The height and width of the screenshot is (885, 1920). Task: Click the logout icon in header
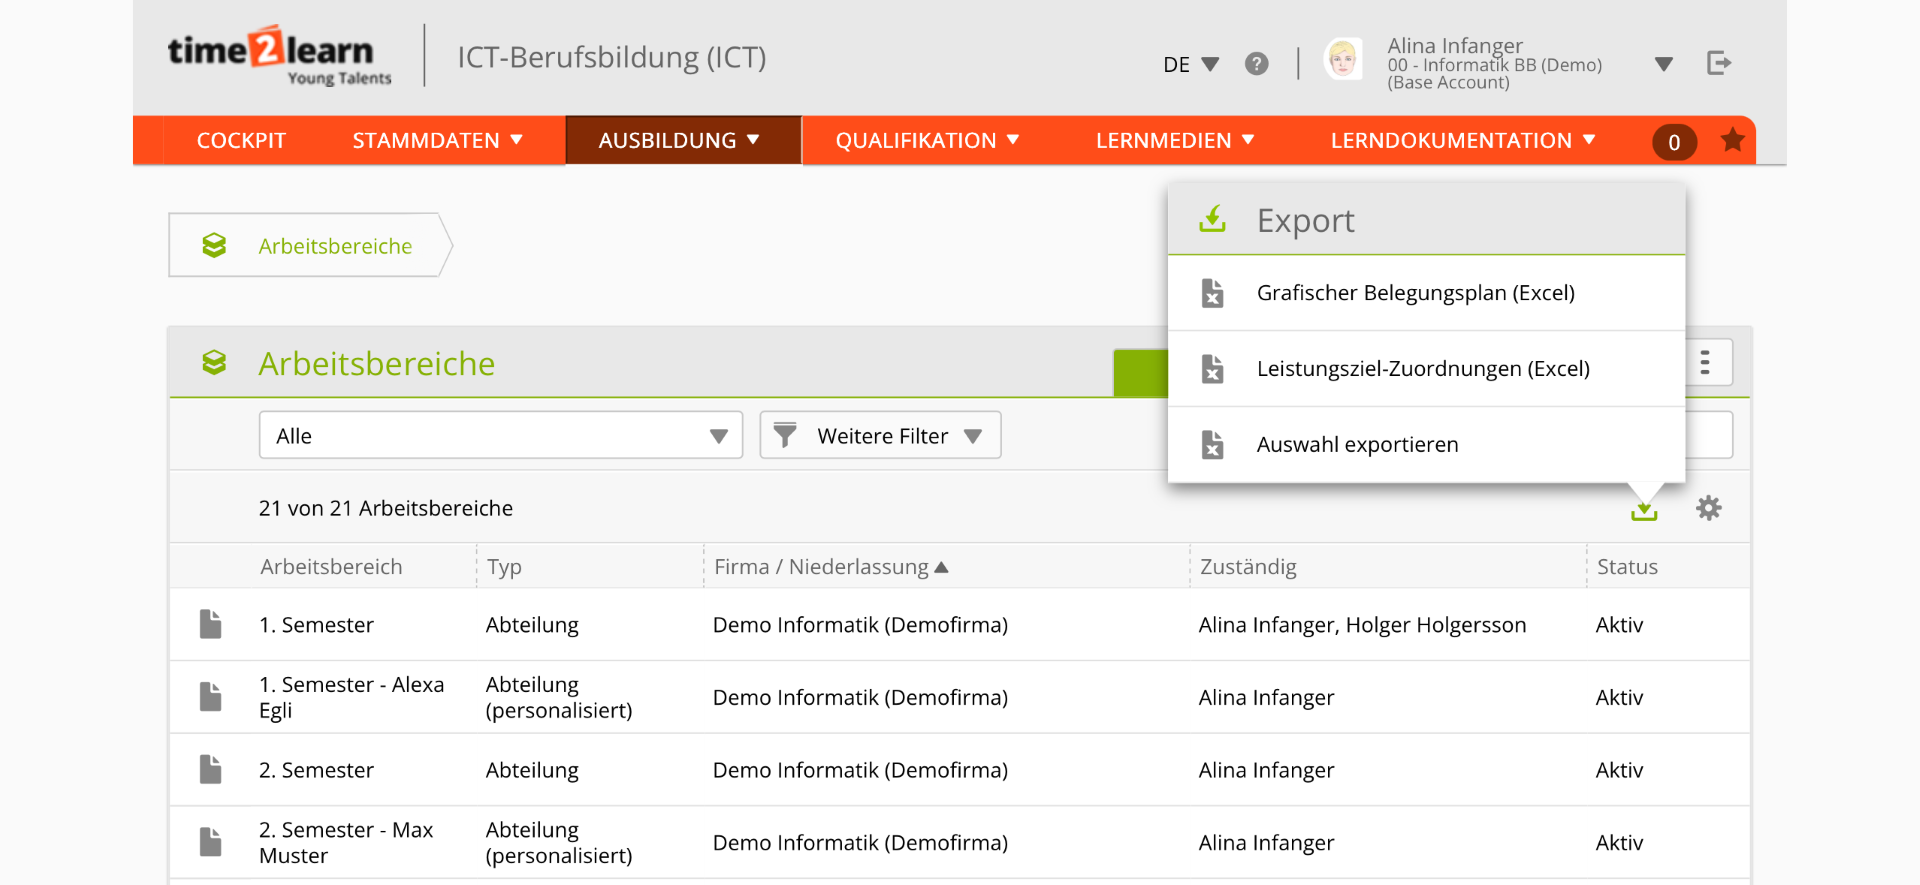pos(1718,64)
